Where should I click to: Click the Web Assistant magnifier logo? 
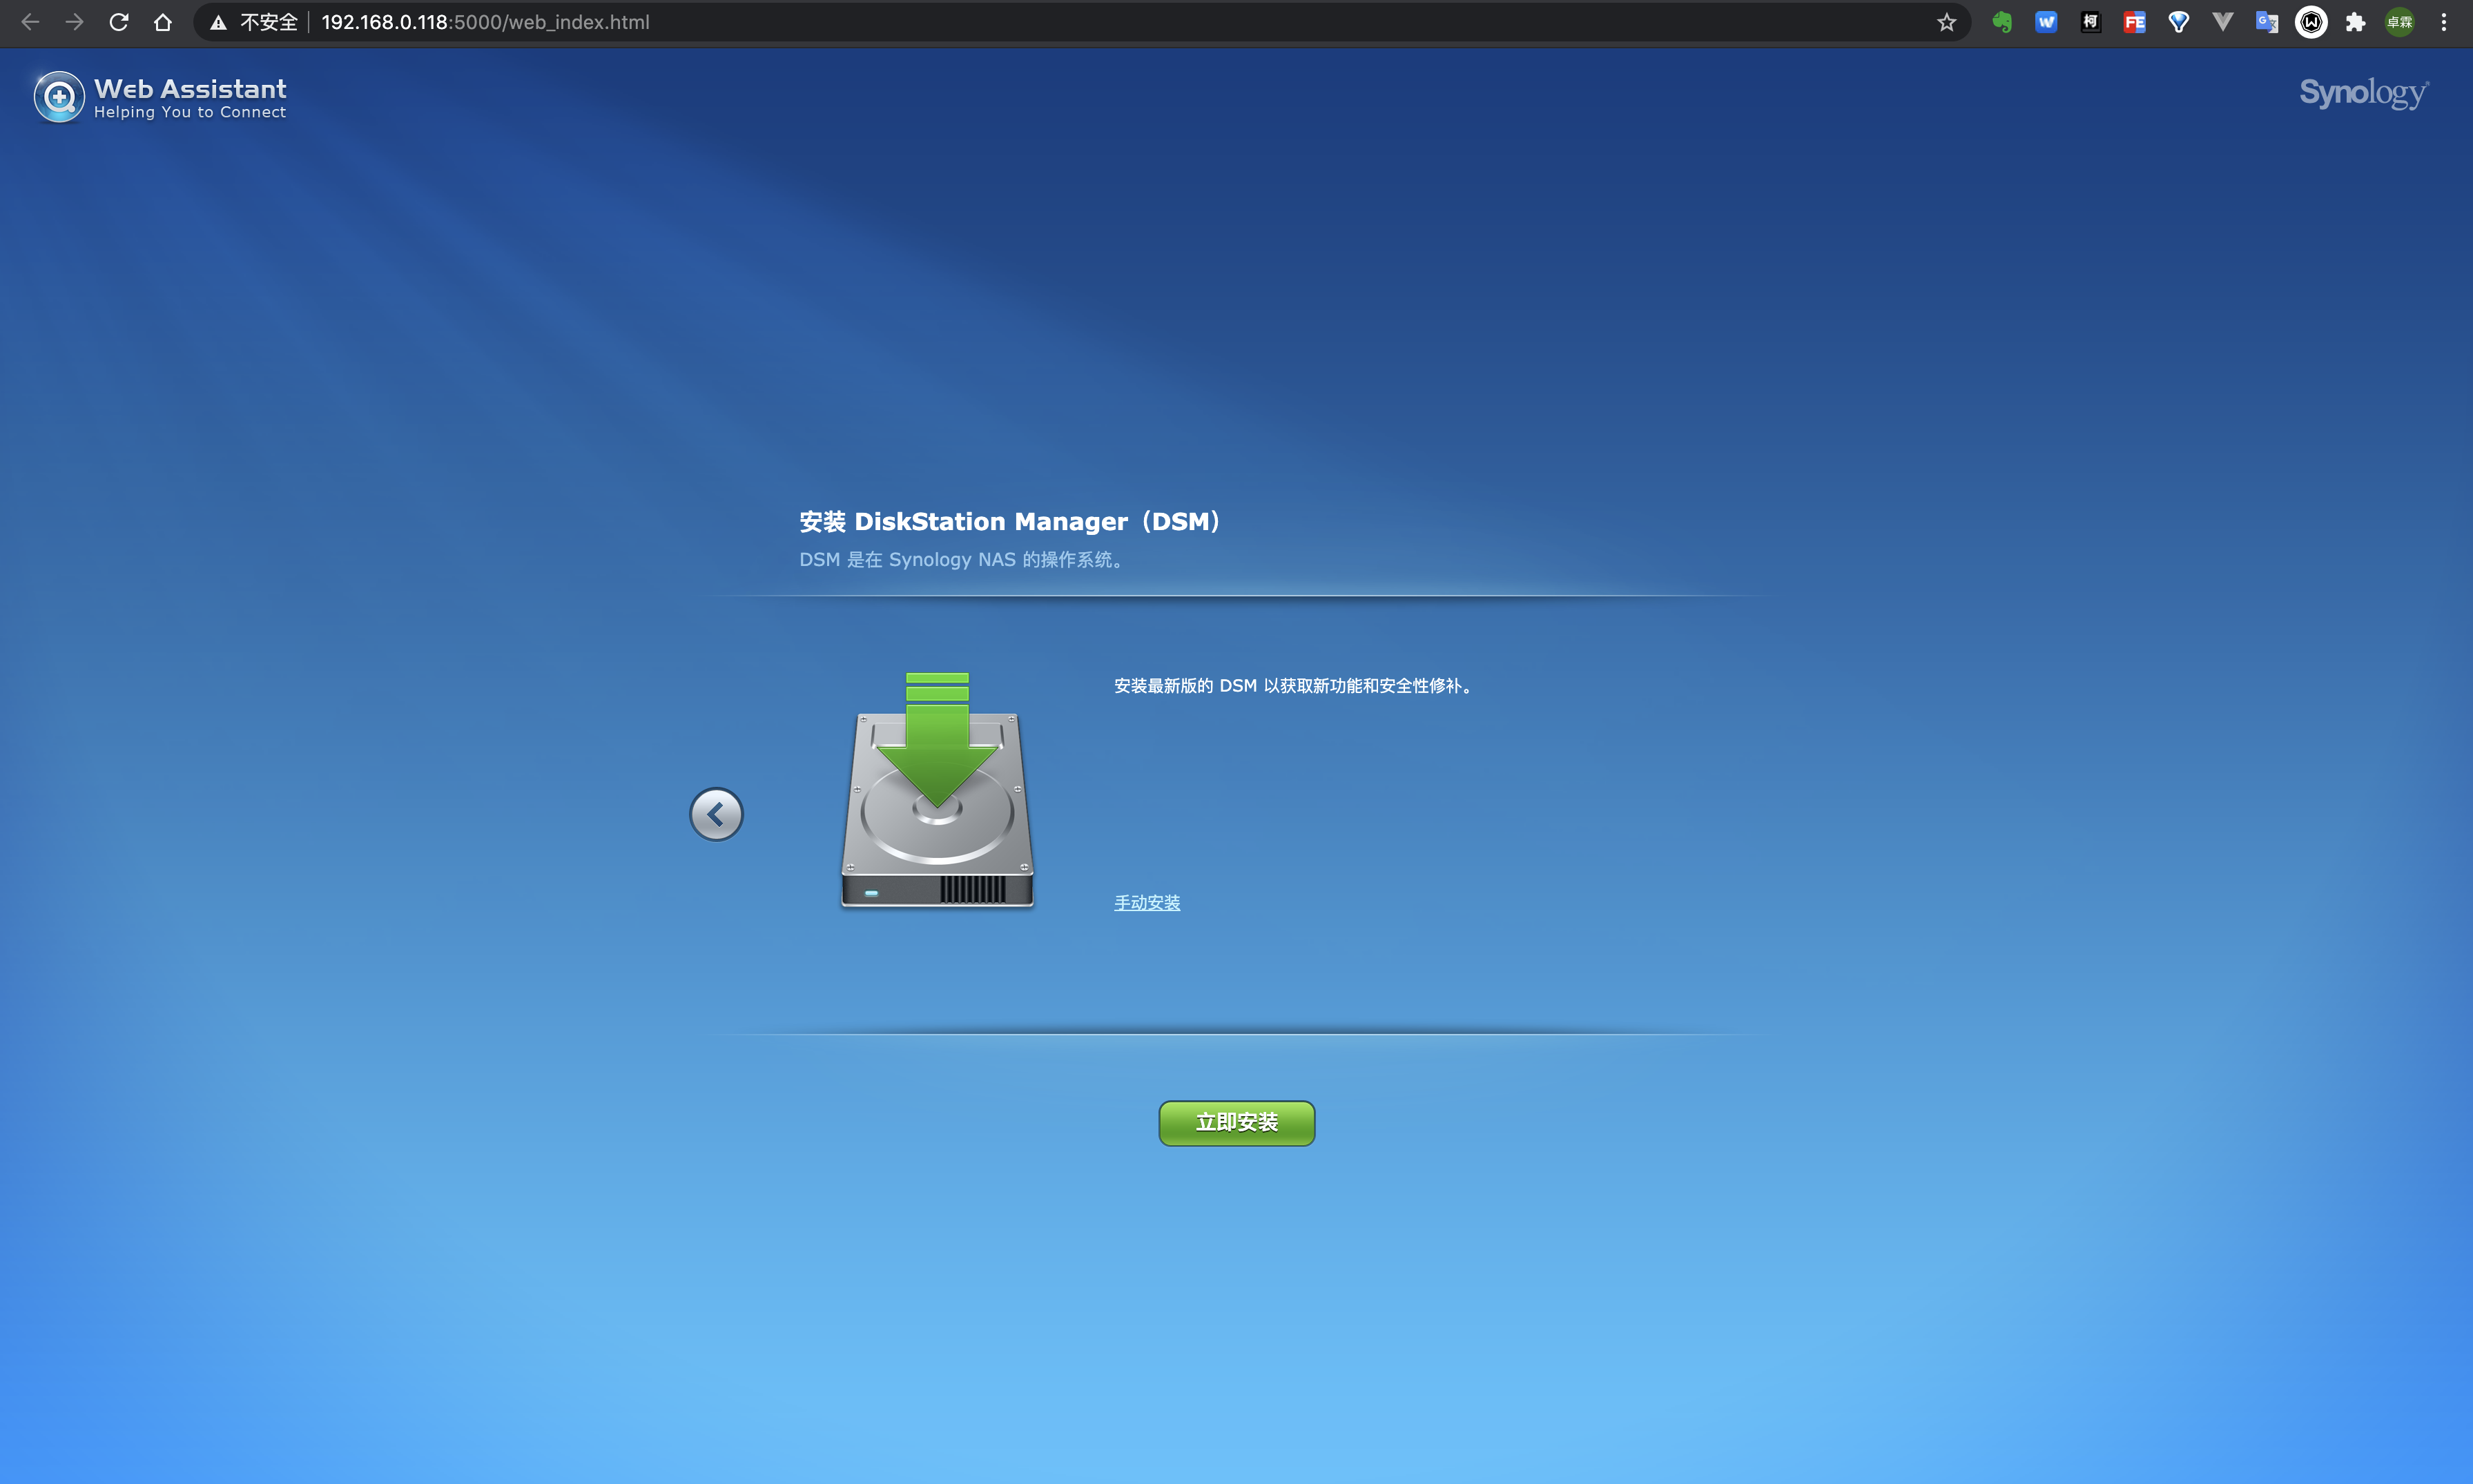point(59,97)
